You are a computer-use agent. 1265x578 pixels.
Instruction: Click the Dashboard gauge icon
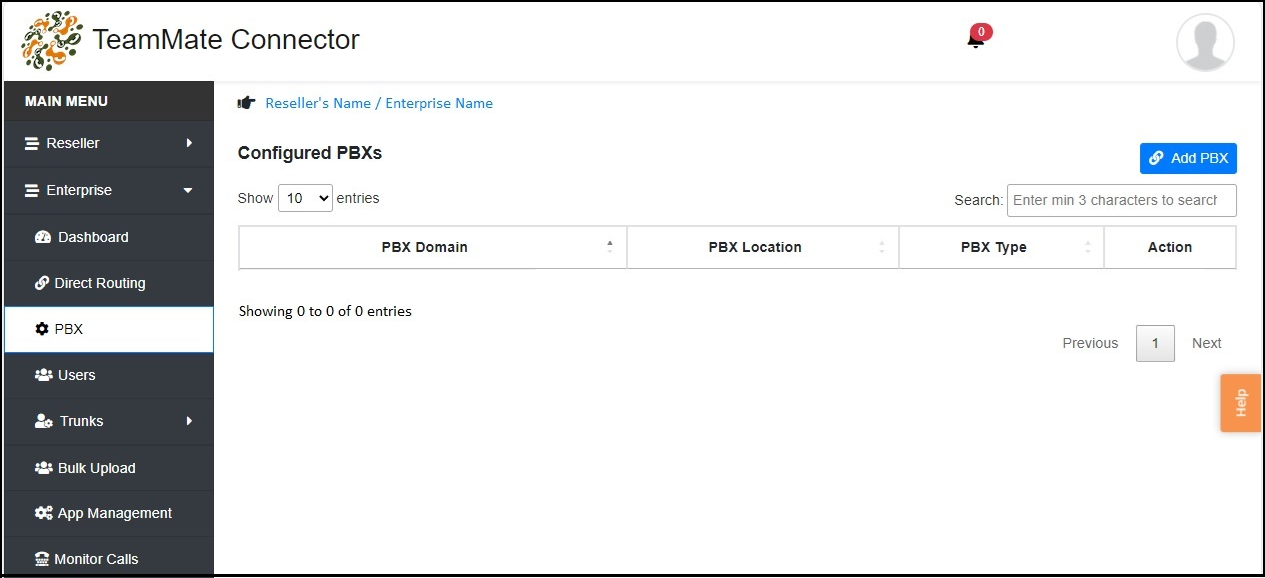tap(42, 237)
